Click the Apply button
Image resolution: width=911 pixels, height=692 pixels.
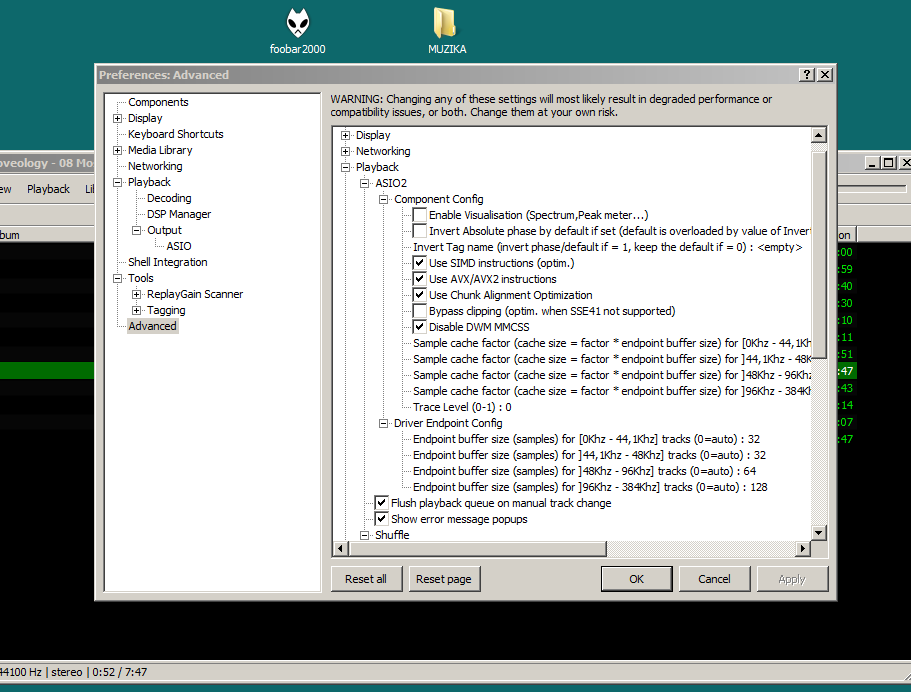[792, 579]
